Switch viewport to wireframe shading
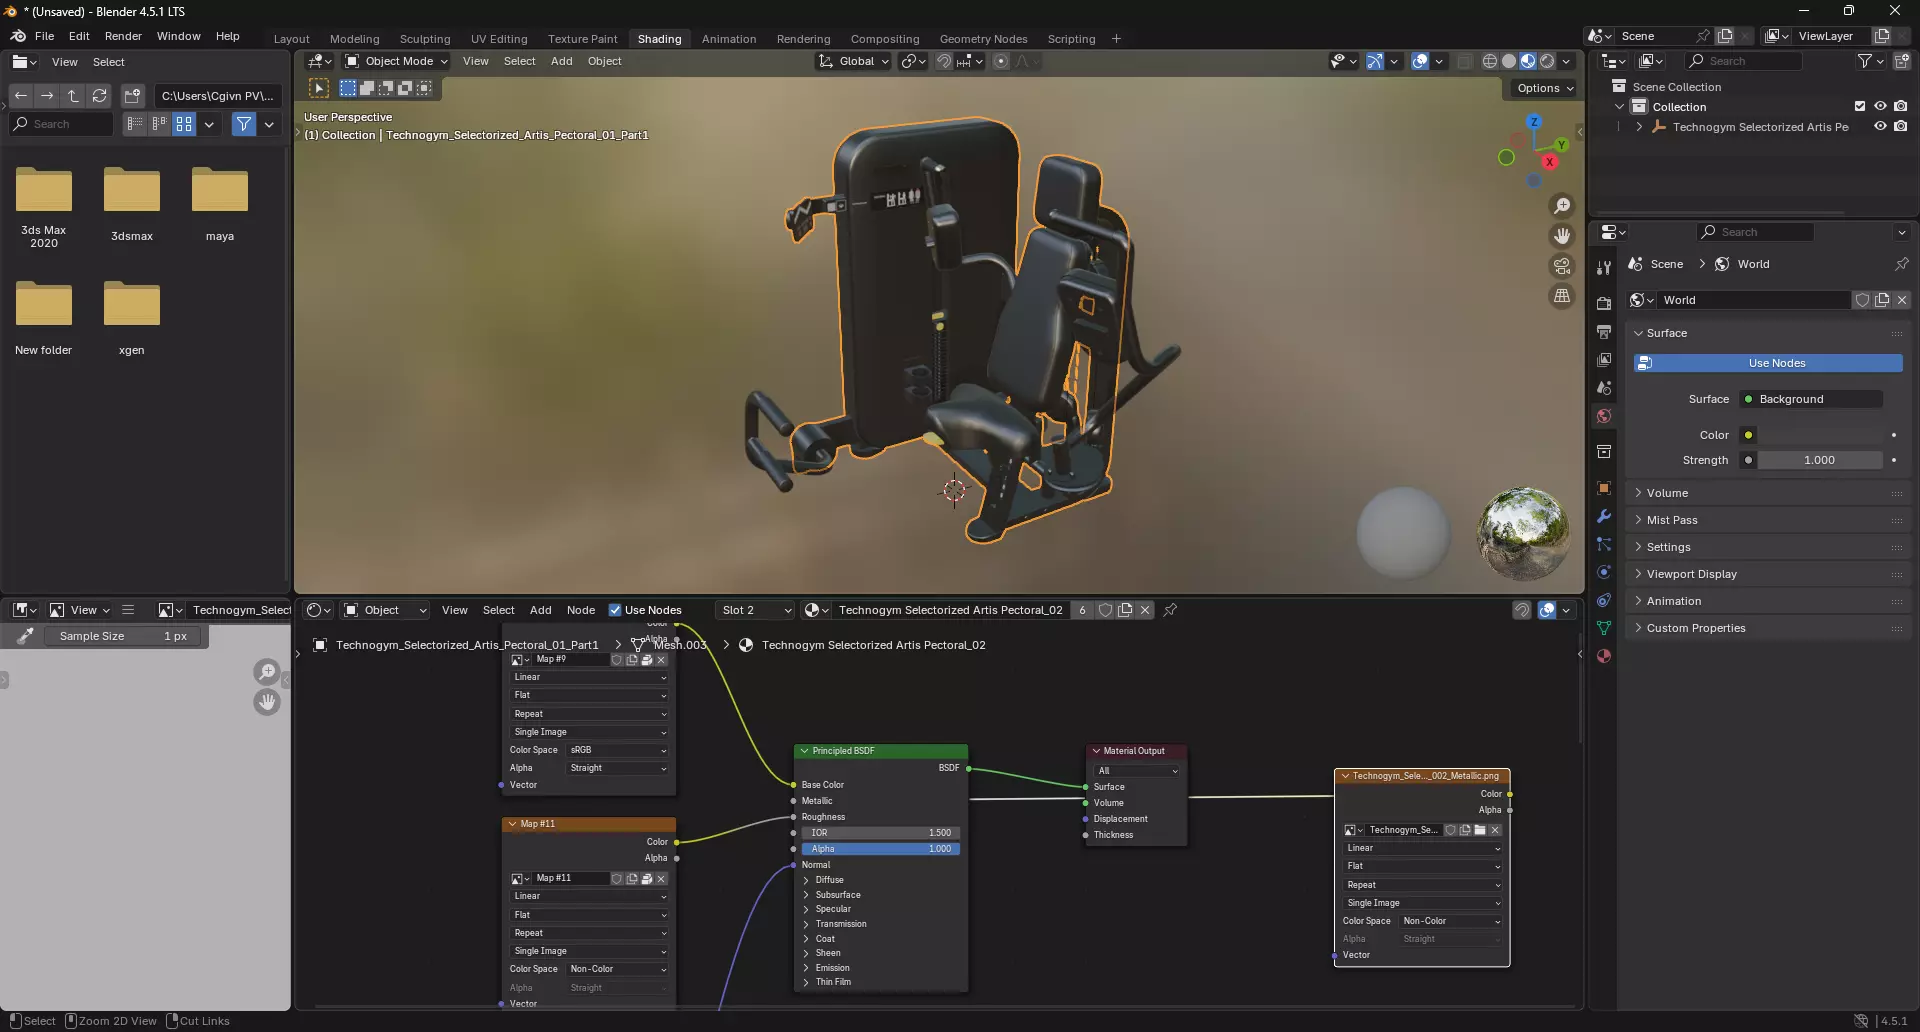The height and width of the screenshot is (1032, 1920). tap(1489, 61)
